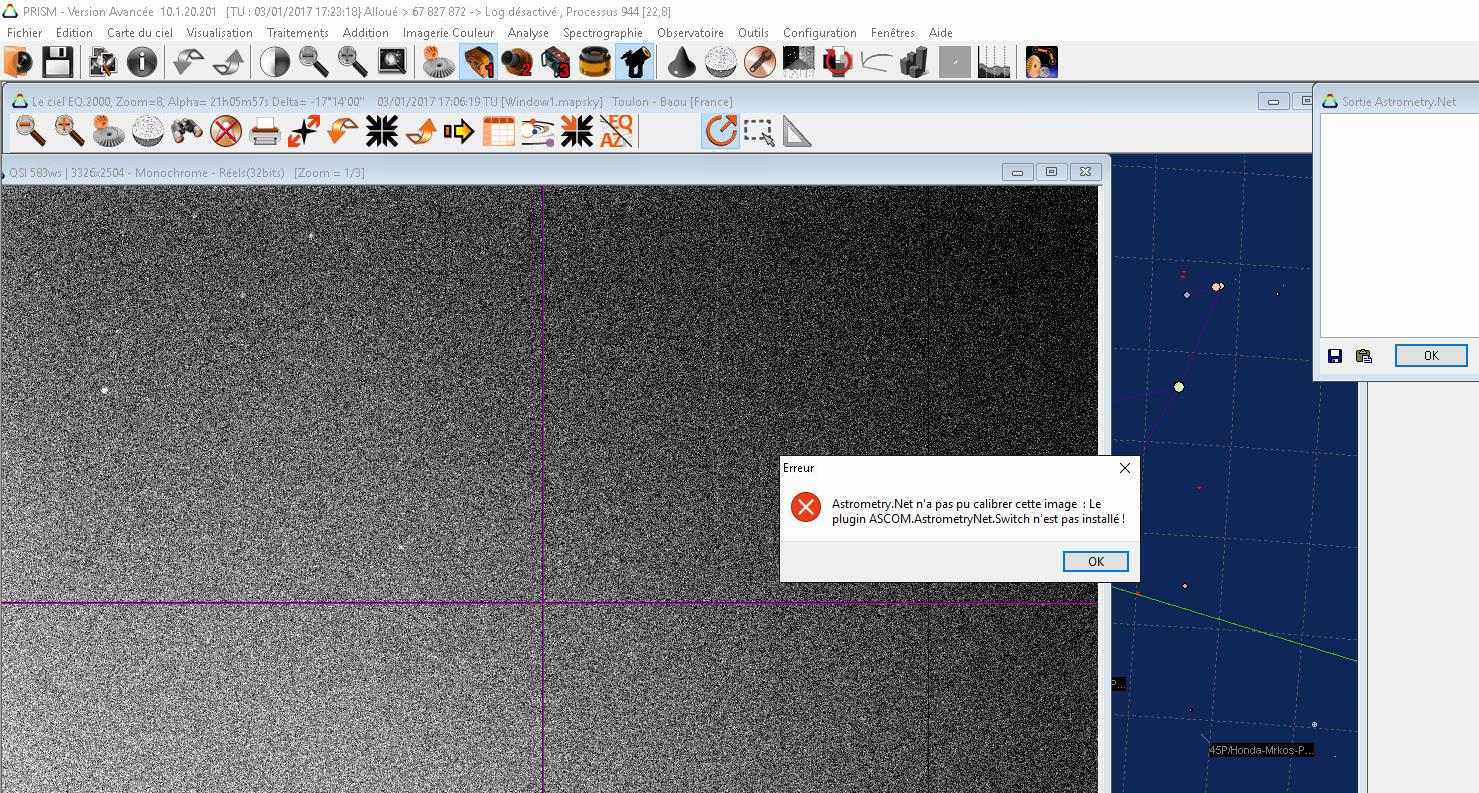Screen dimensions: 1479x793
Task: Click the set square measurement tool
Action: (797, 131)
